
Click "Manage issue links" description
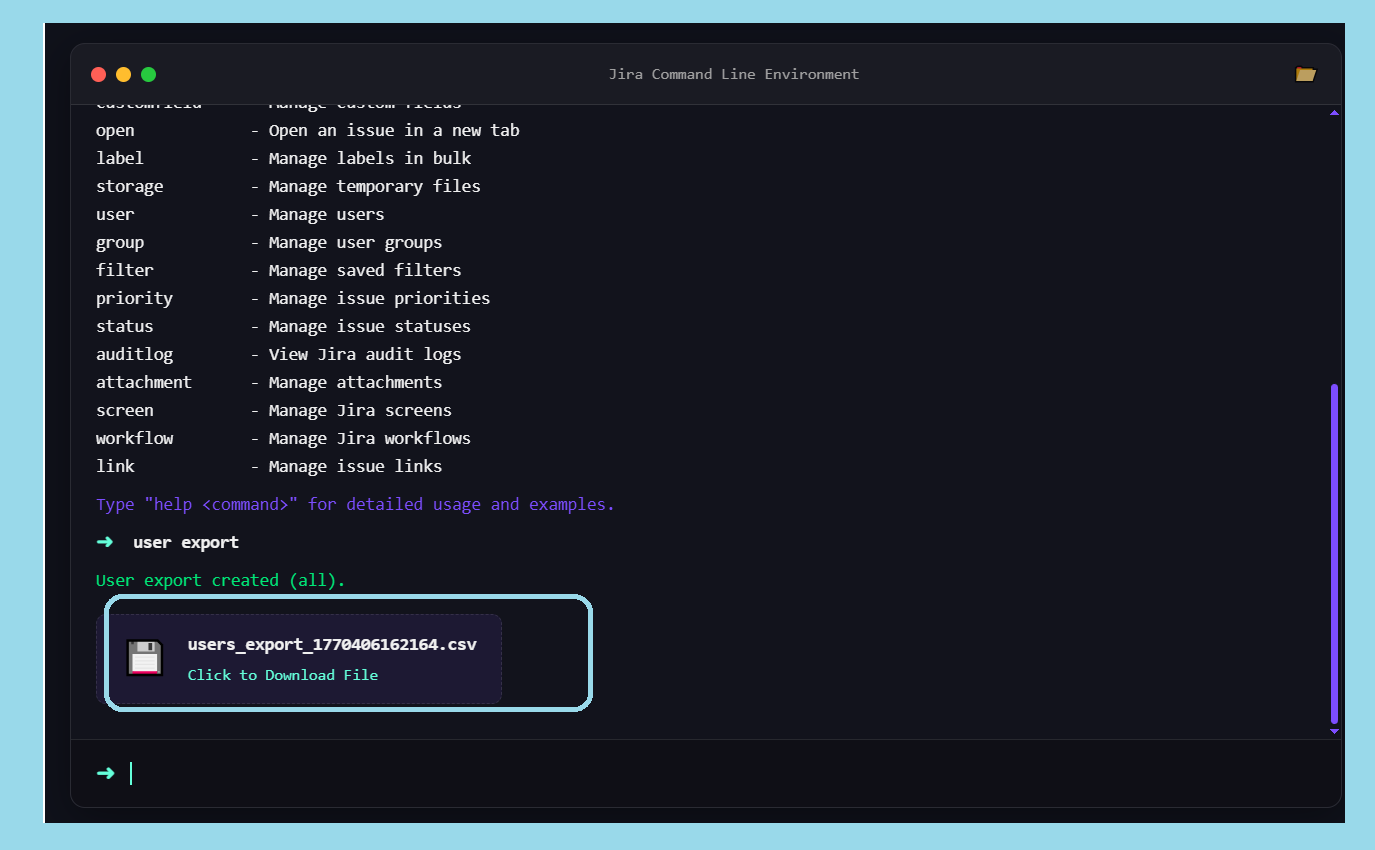coord(355,466)
